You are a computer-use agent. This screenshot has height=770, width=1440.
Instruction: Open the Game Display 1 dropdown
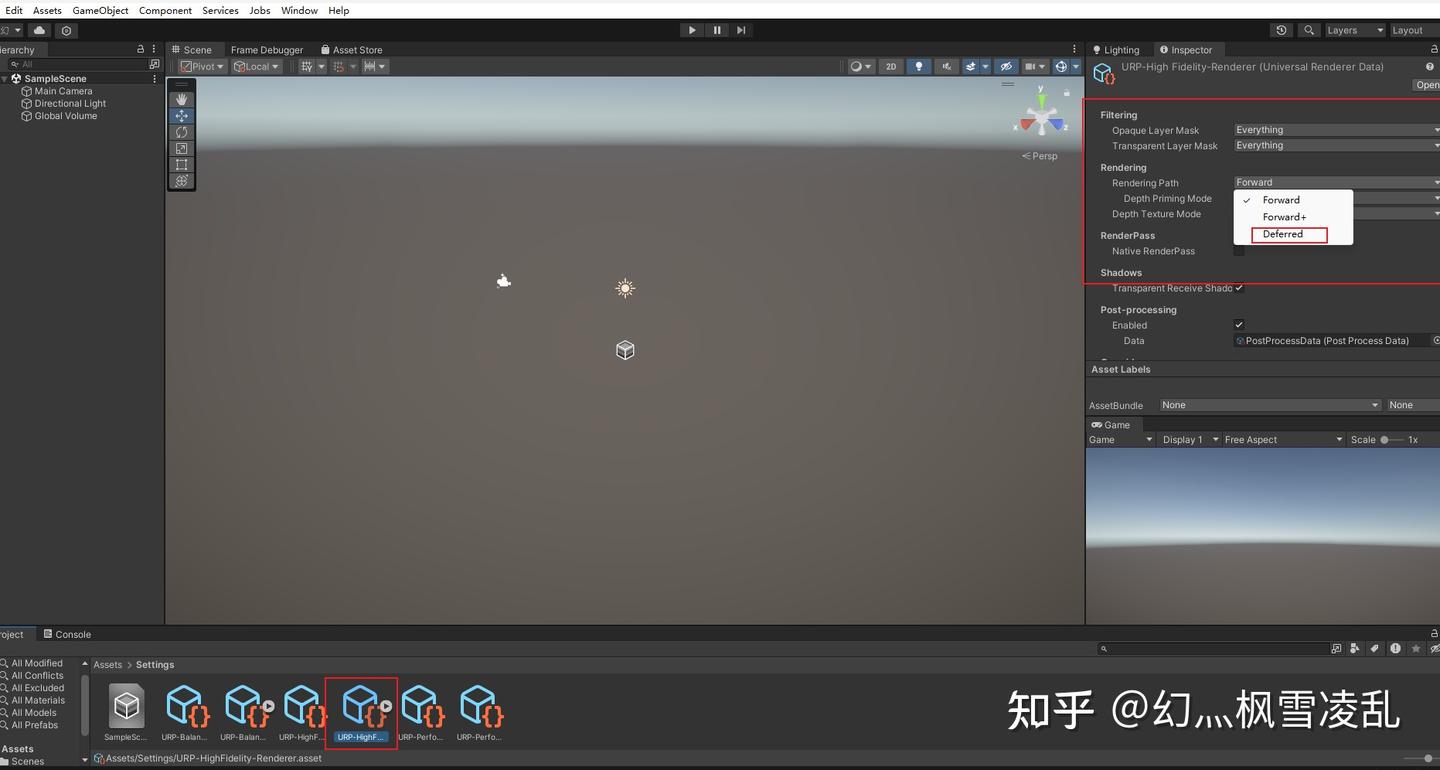tap(1189, 440)
